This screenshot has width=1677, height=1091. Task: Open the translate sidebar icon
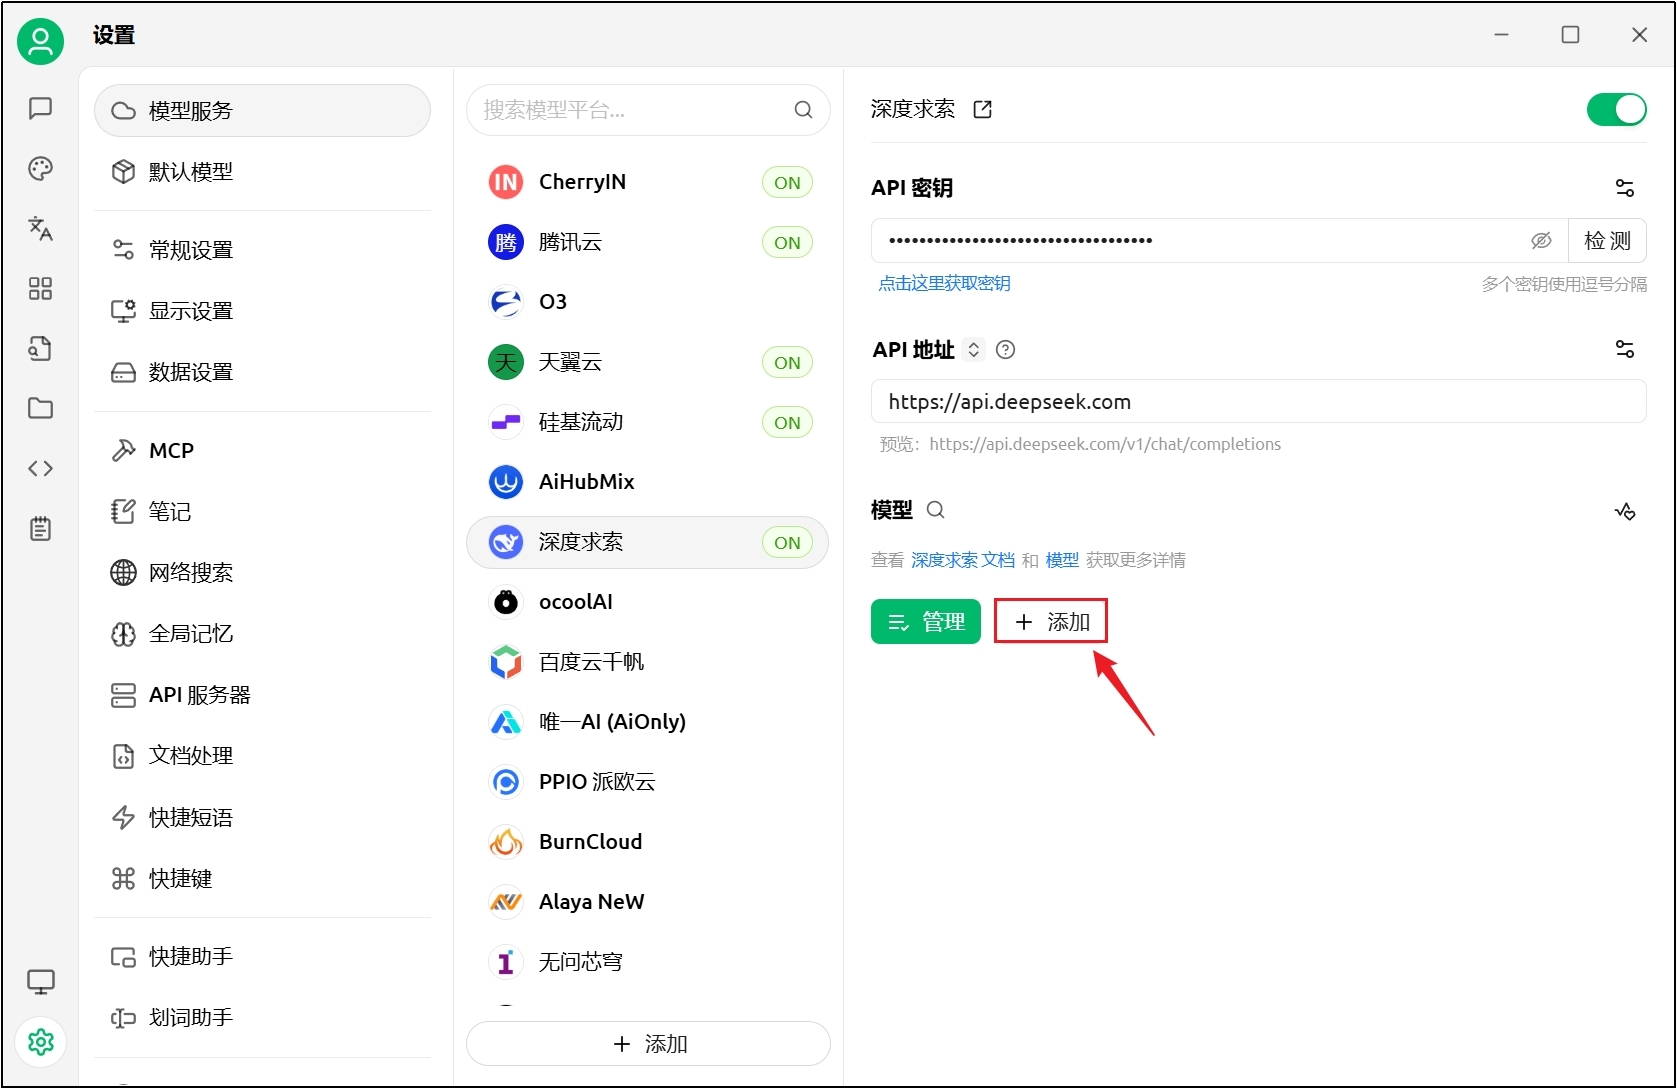coord(40,228)
